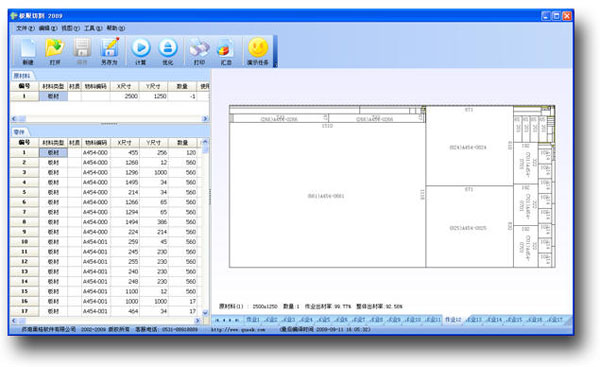This screenshot has height=367, width=600.
Task: Open the 汇总 (Summary) chart icon
Action: (x=226, y=51)
